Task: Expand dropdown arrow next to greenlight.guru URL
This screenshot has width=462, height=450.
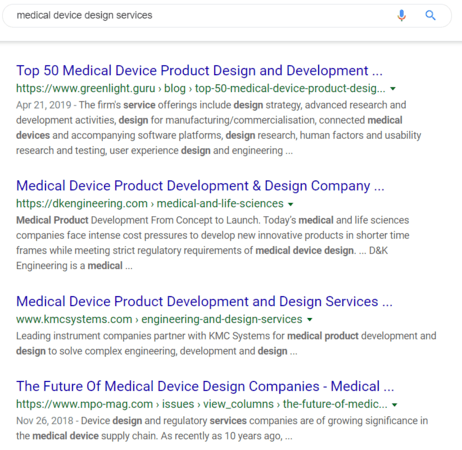Action: tap(393, 89)
